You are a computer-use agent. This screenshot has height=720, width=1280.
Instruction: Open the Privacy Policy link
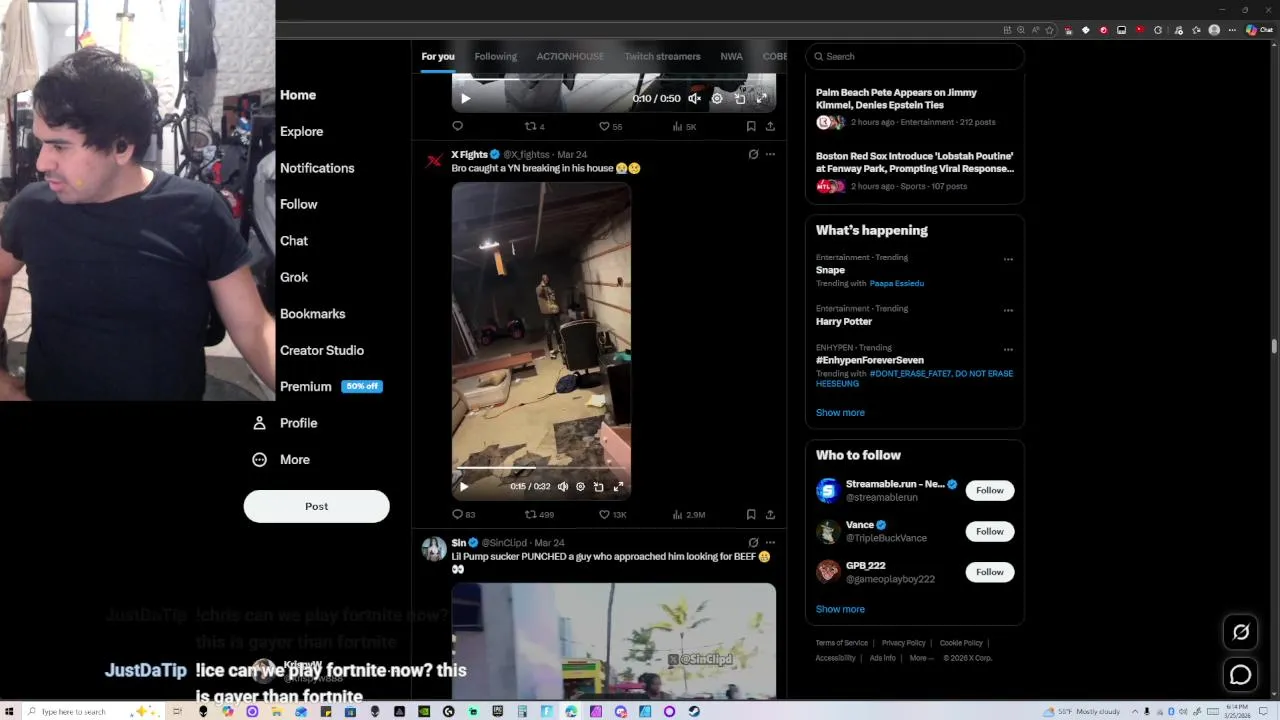click(x=903, y=643)
